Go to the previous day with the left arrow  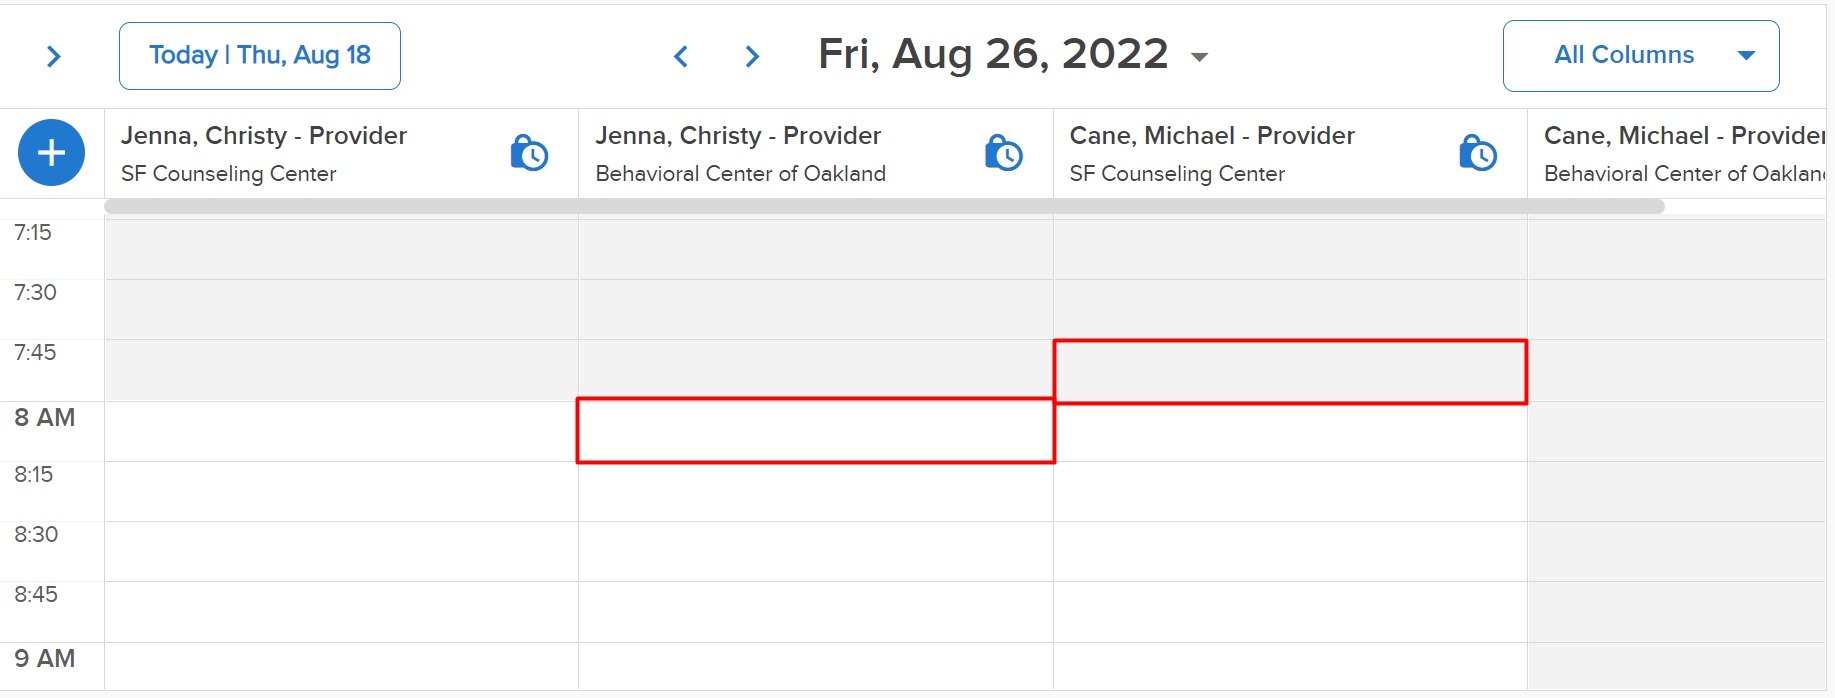click(681, 56)
